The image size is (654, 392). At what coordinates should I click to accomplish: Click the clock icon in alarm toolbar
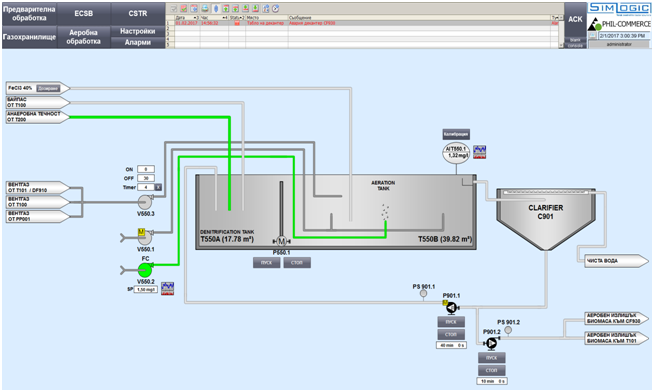(276, 8)
